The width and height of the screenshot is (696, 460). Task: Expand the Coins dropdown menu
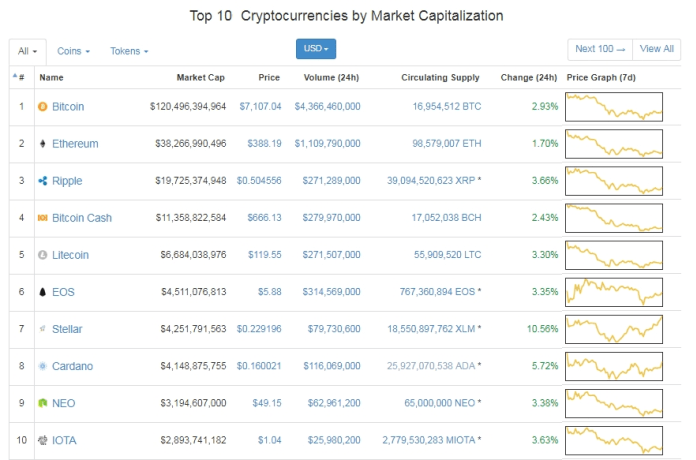[x=73, y=50]
